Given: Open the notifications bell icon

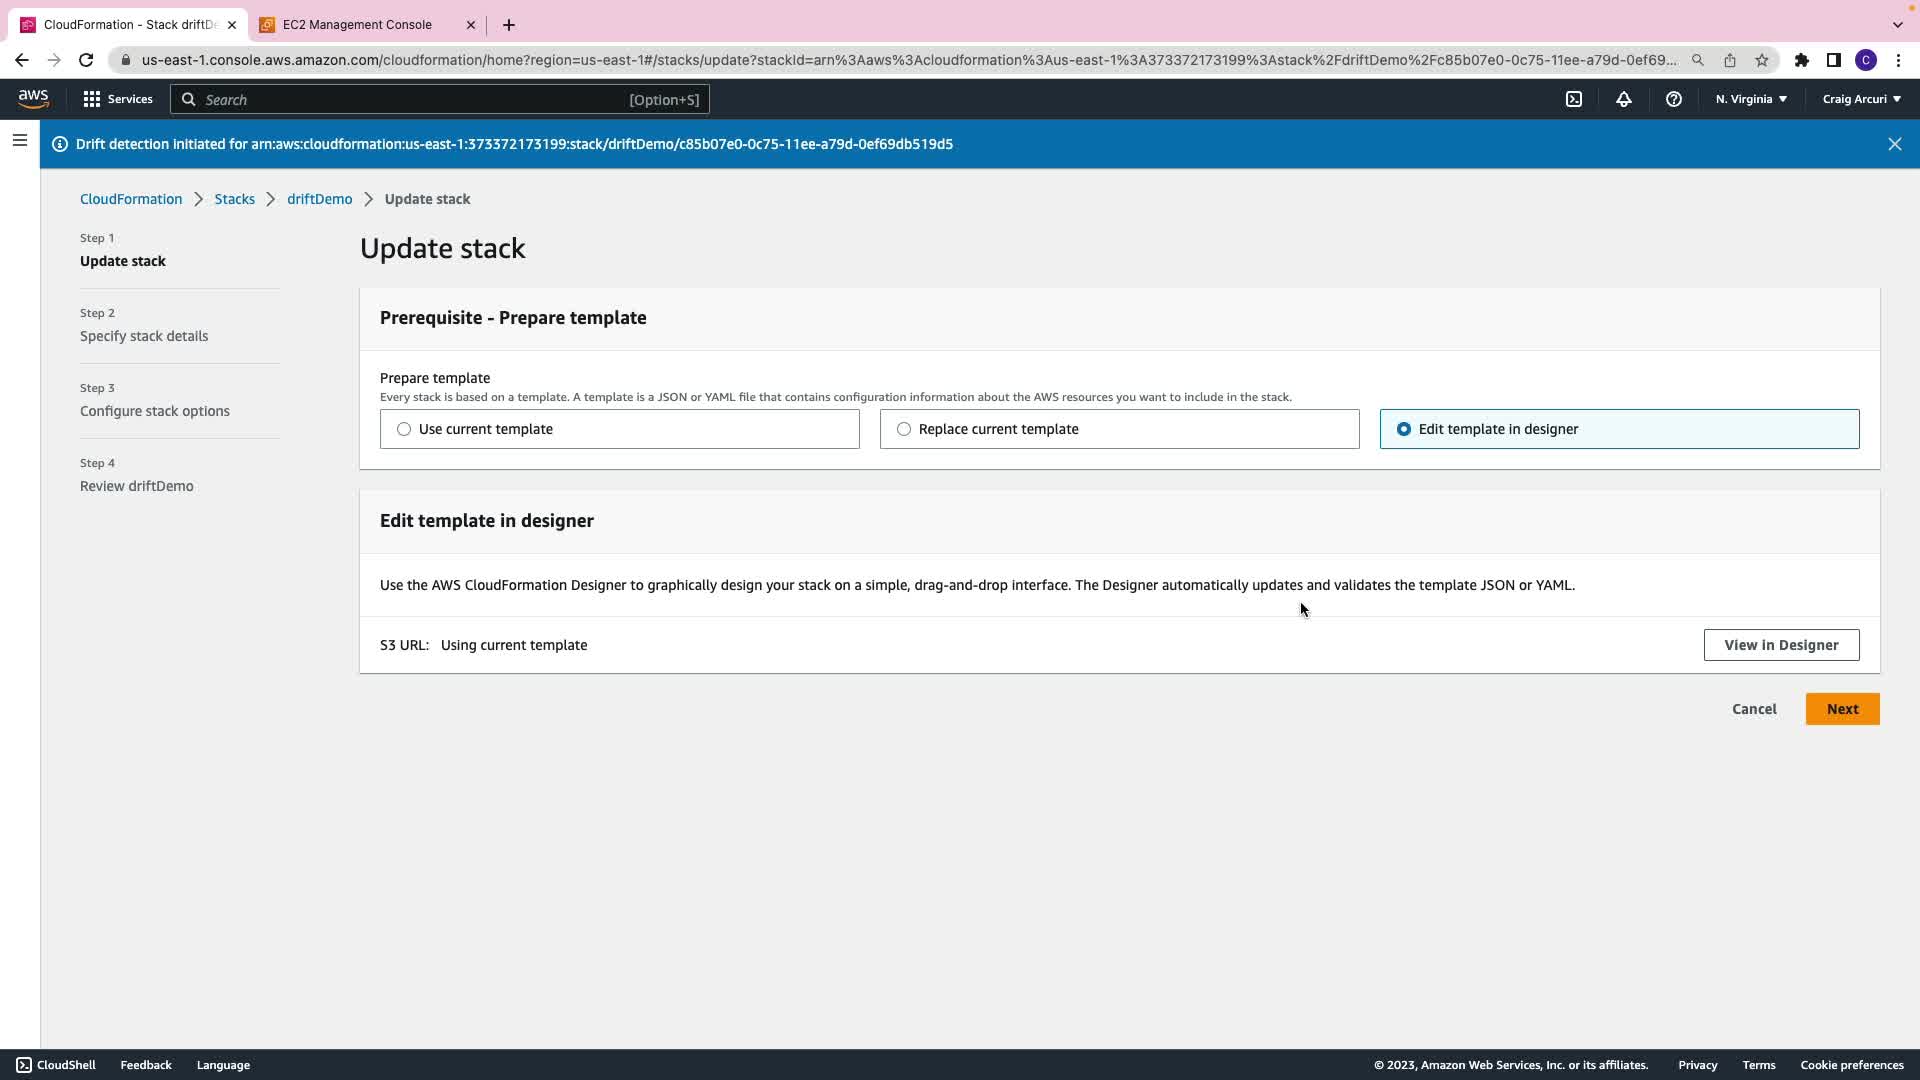Looking at the screenshot, I should pos(1624,99).
